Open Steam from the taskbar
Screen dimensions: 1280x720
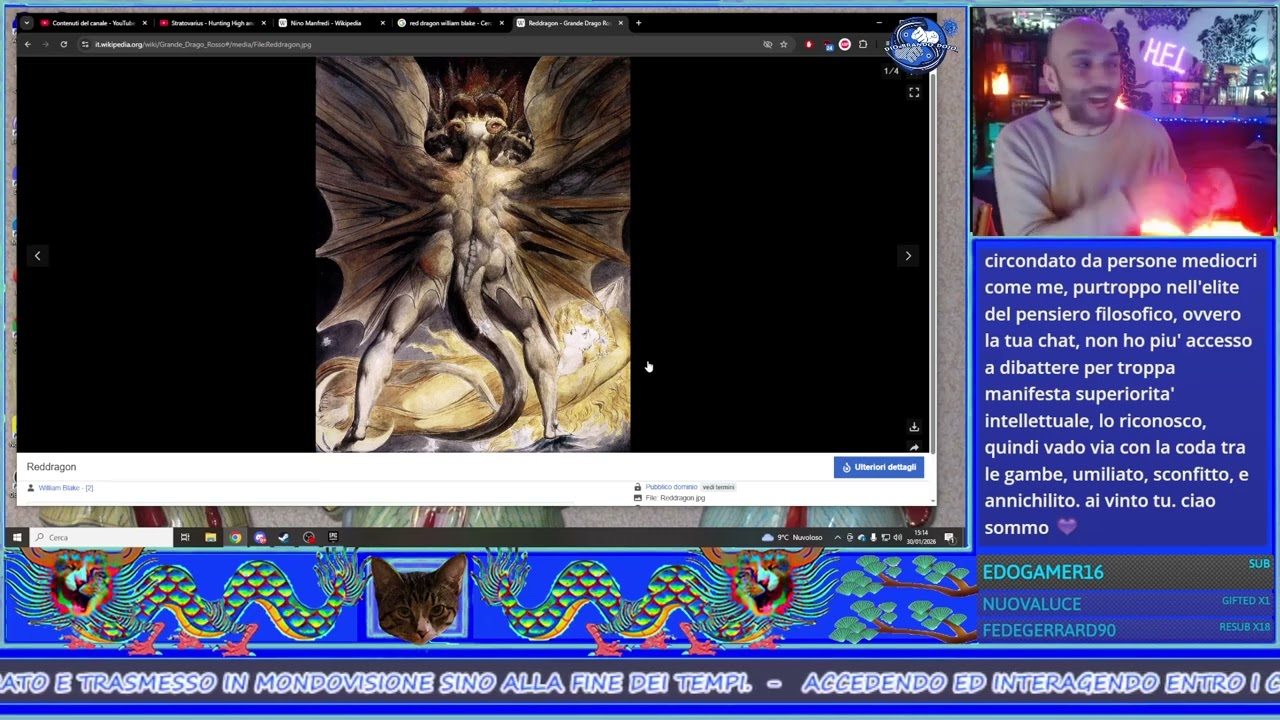(284, 538)
